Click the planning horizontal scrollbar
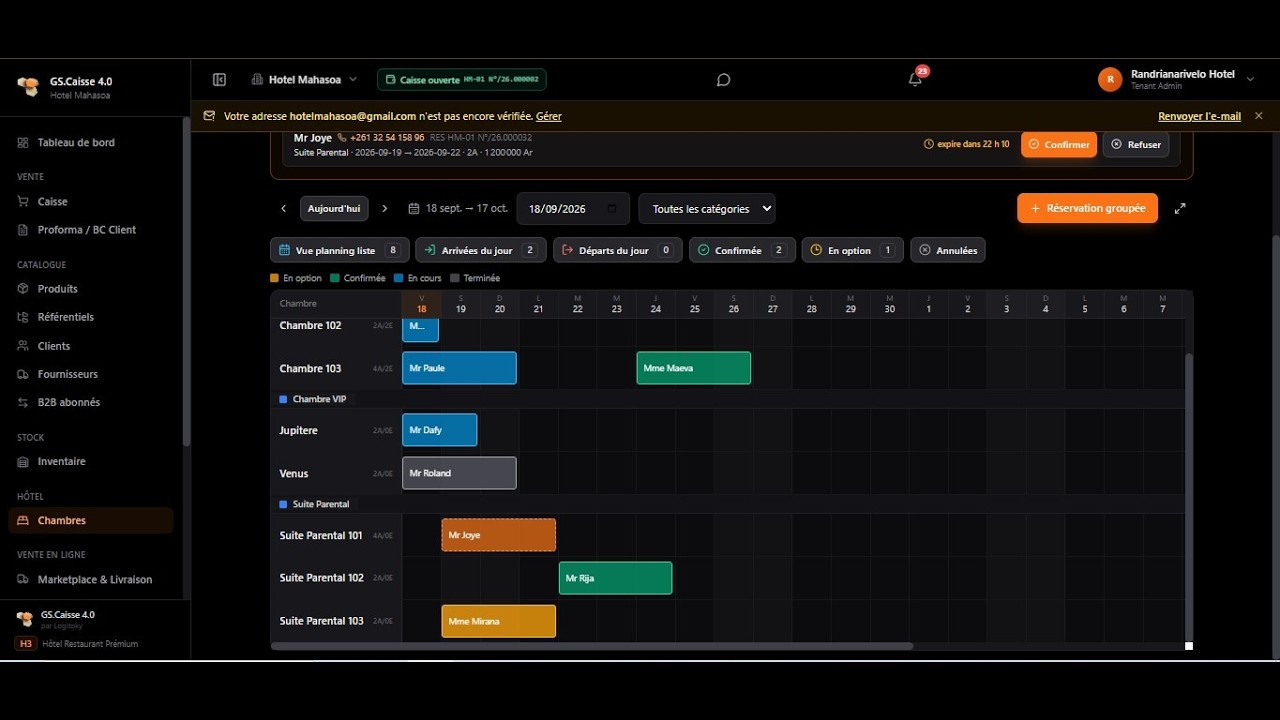The image size is (1280, 720). tap(592, 646)
